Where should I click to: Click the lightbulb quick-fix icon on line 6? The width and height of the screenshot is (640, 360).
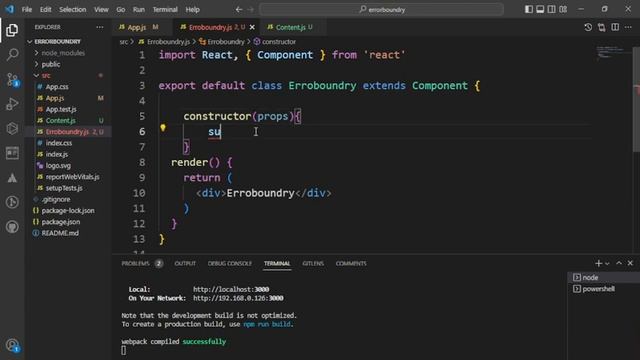click(163, 128)
